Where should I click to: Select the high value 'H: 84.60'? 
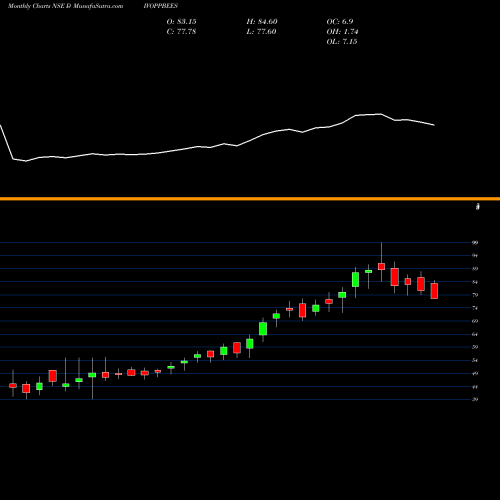262,22
